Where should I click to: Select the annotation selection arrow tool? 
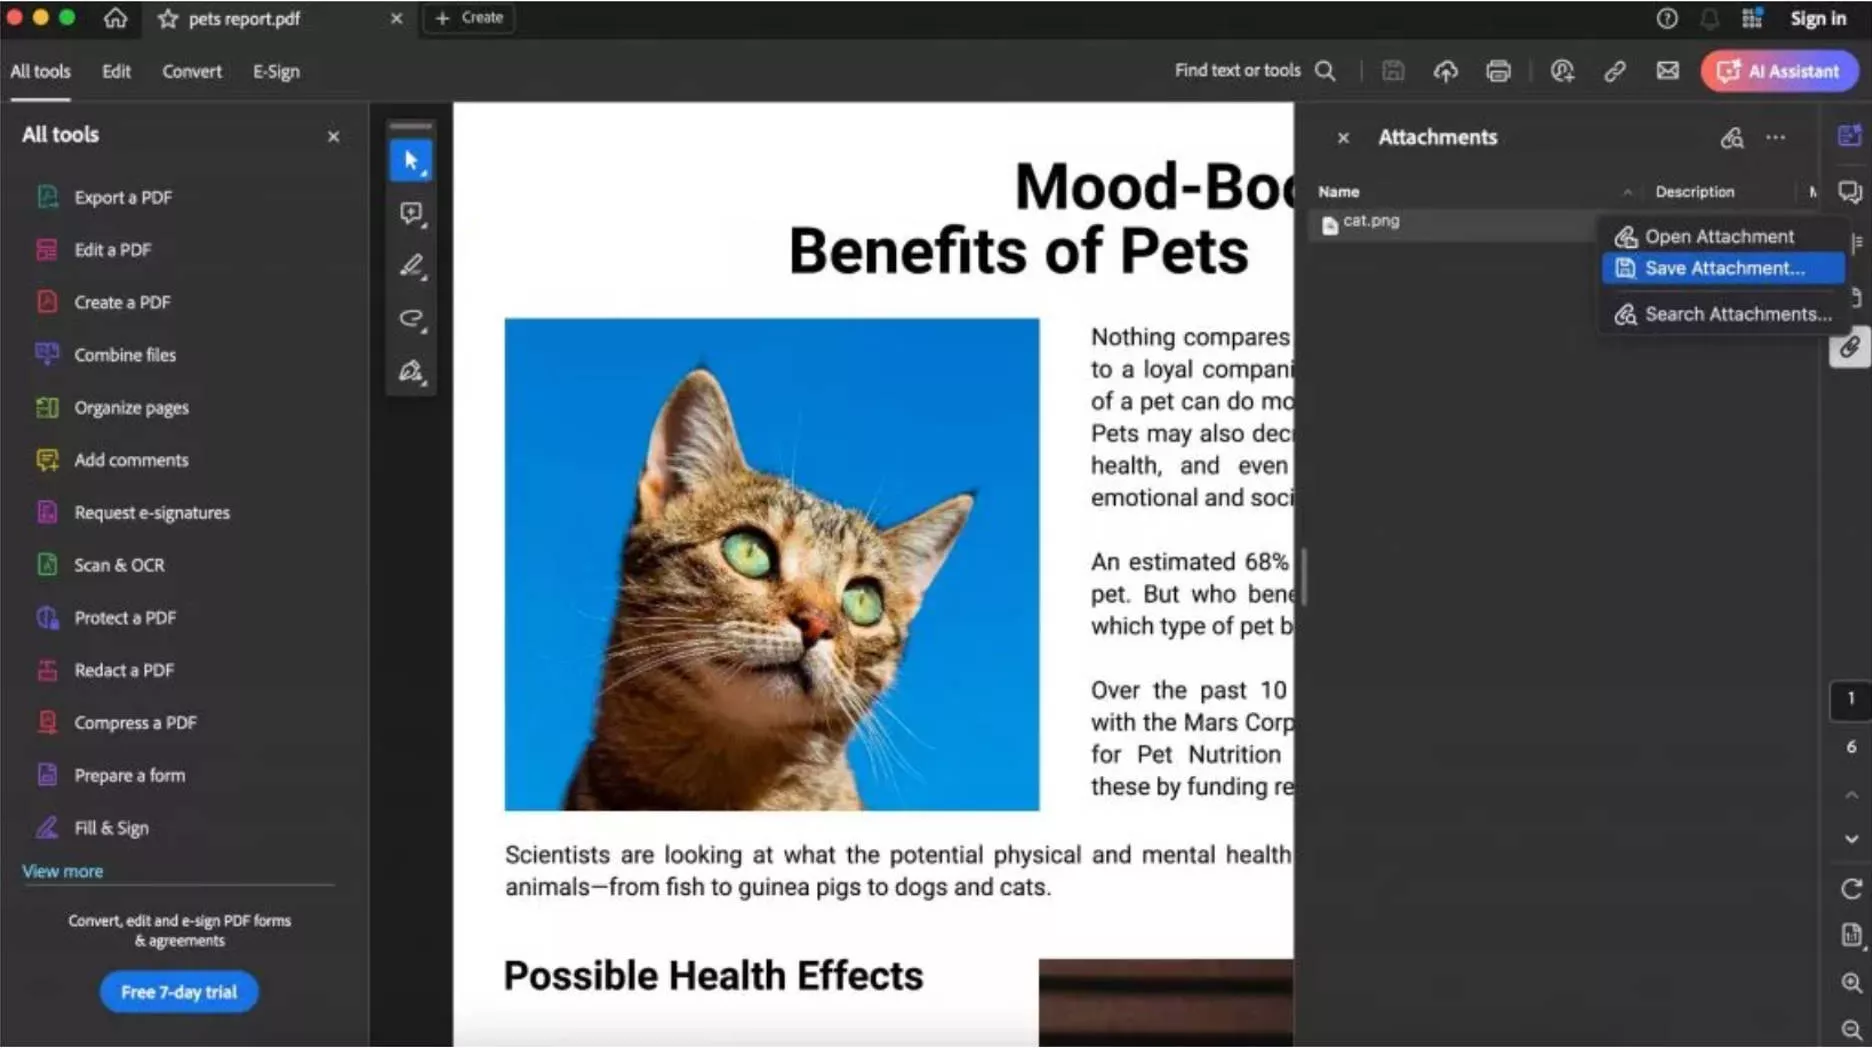pos(411,160)
